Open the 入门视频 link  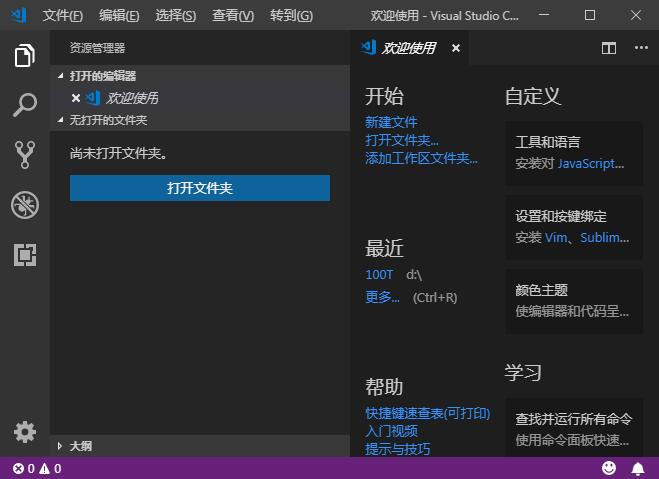pos(391,431)
